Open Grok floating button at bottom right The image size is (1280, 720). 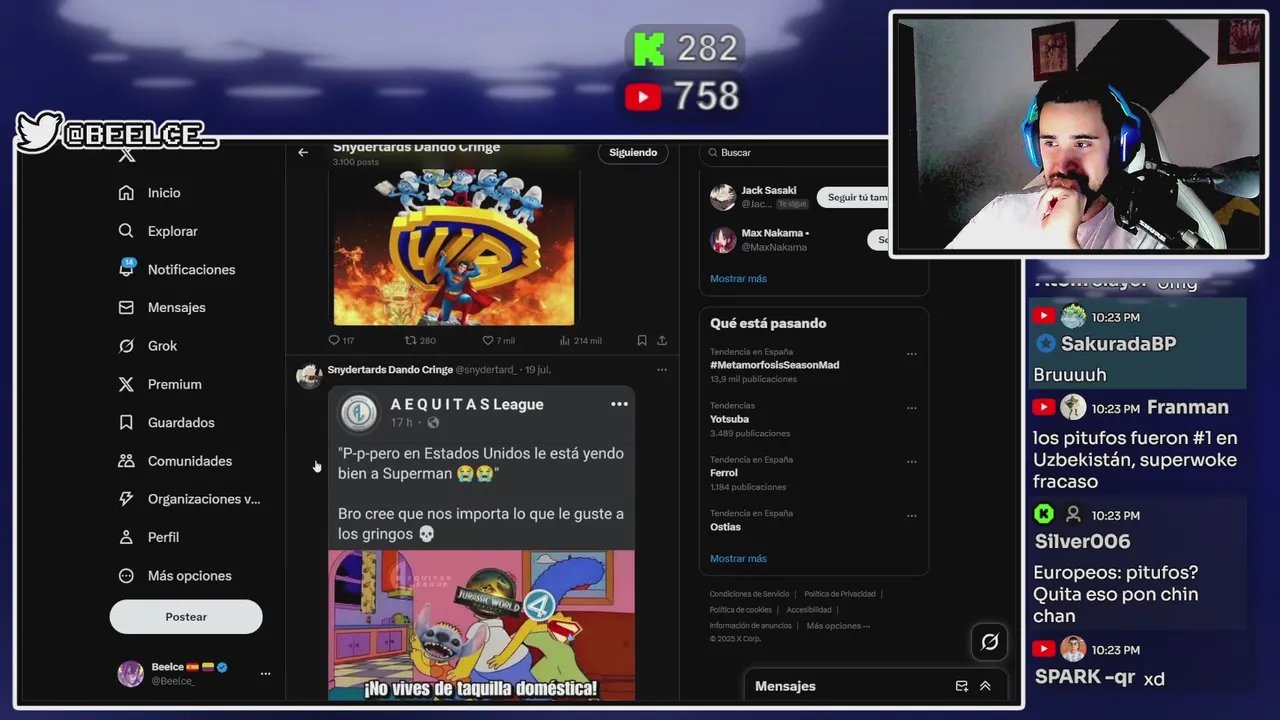tap(990, 642)
